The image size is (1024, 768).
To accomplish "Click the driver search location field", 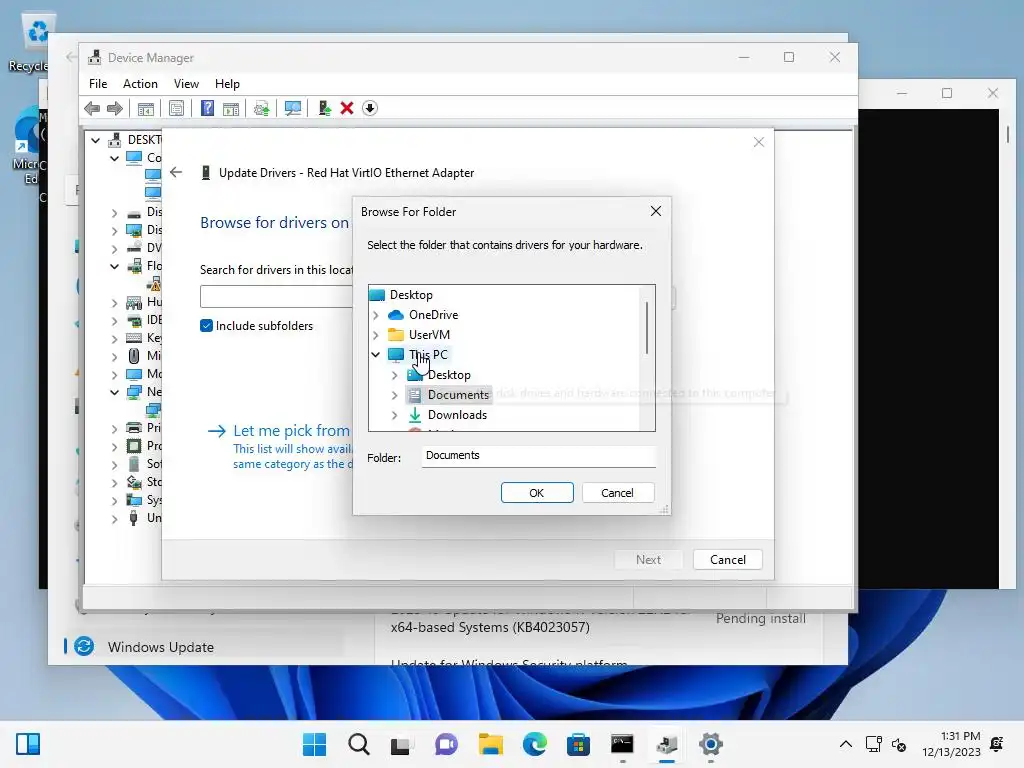I will click(x=276, y=296).
